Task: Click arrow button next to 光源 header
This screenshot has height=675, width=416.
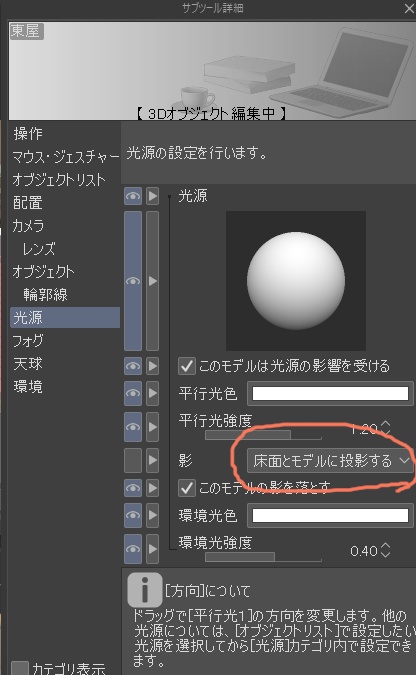Action: (152, 196)
